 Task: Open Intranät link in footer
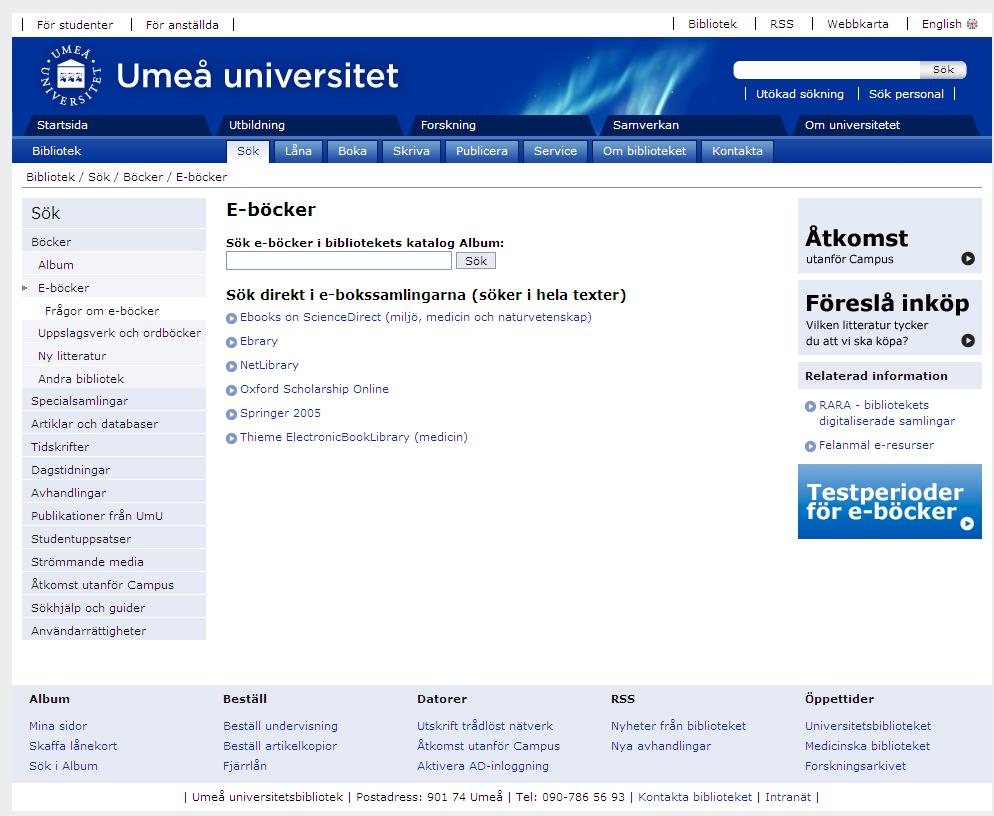coord(788,797)
